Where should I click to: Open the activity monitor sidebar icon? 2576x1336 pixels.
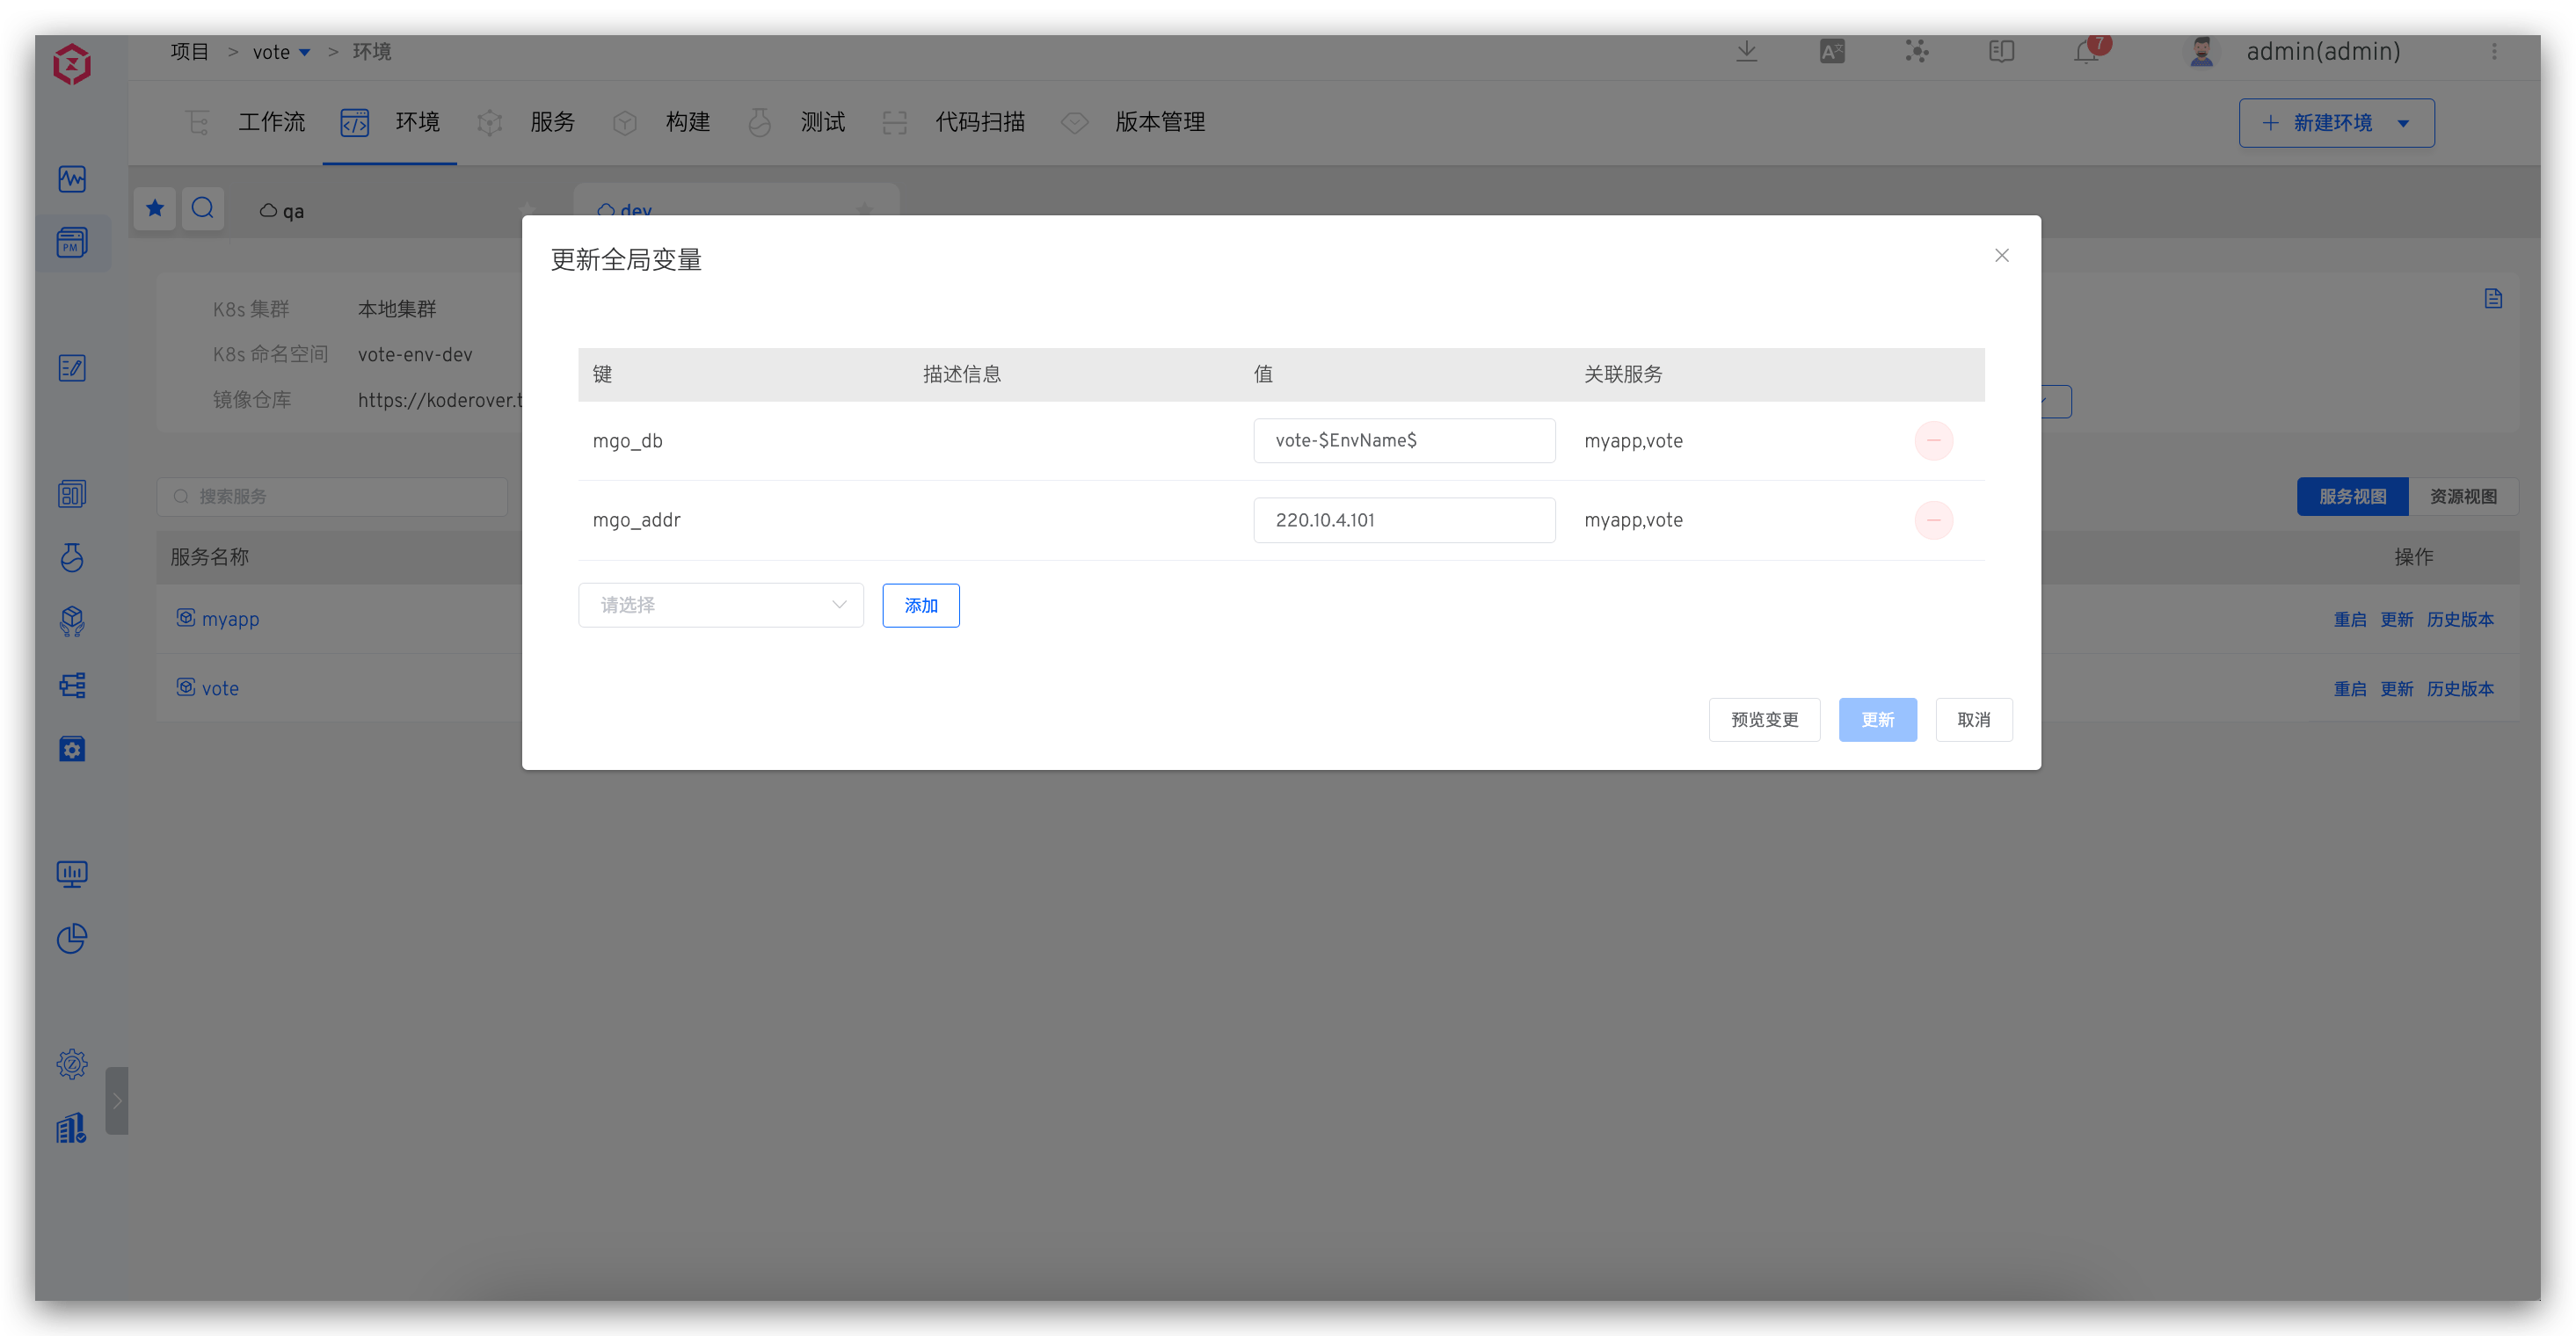coord(72,179)
